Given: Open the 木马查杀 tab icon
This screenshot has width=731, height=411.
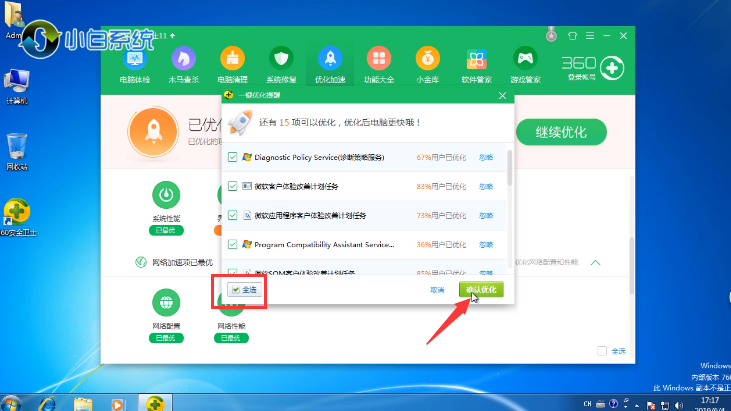Looking at the screenshot, I should pyautogui.click(x=184, y=59).
